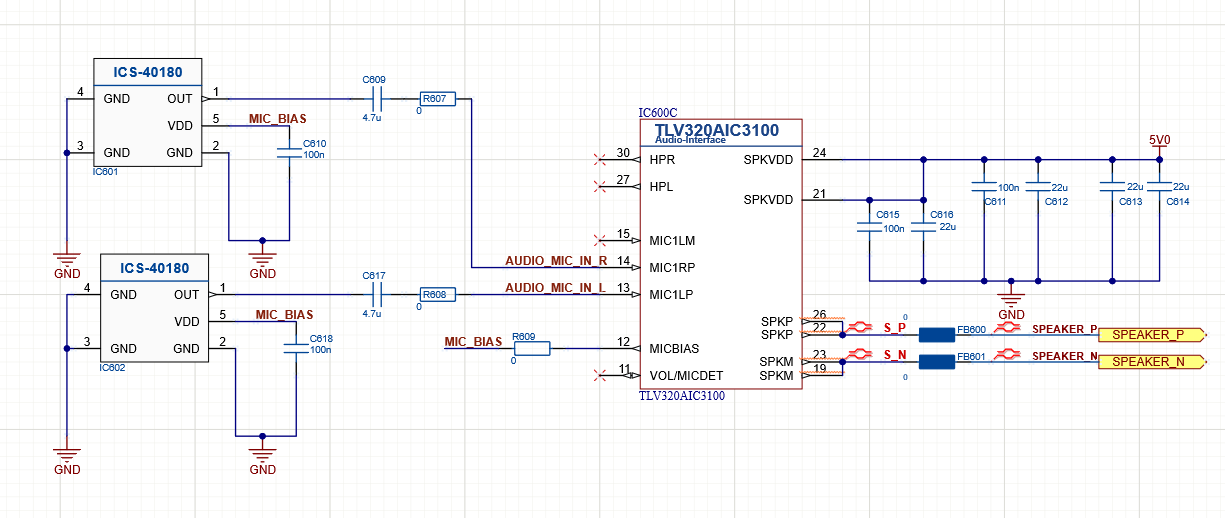
Task: Click the SPEAKER_P net label beside FB600
Action: coord(1065,328)
